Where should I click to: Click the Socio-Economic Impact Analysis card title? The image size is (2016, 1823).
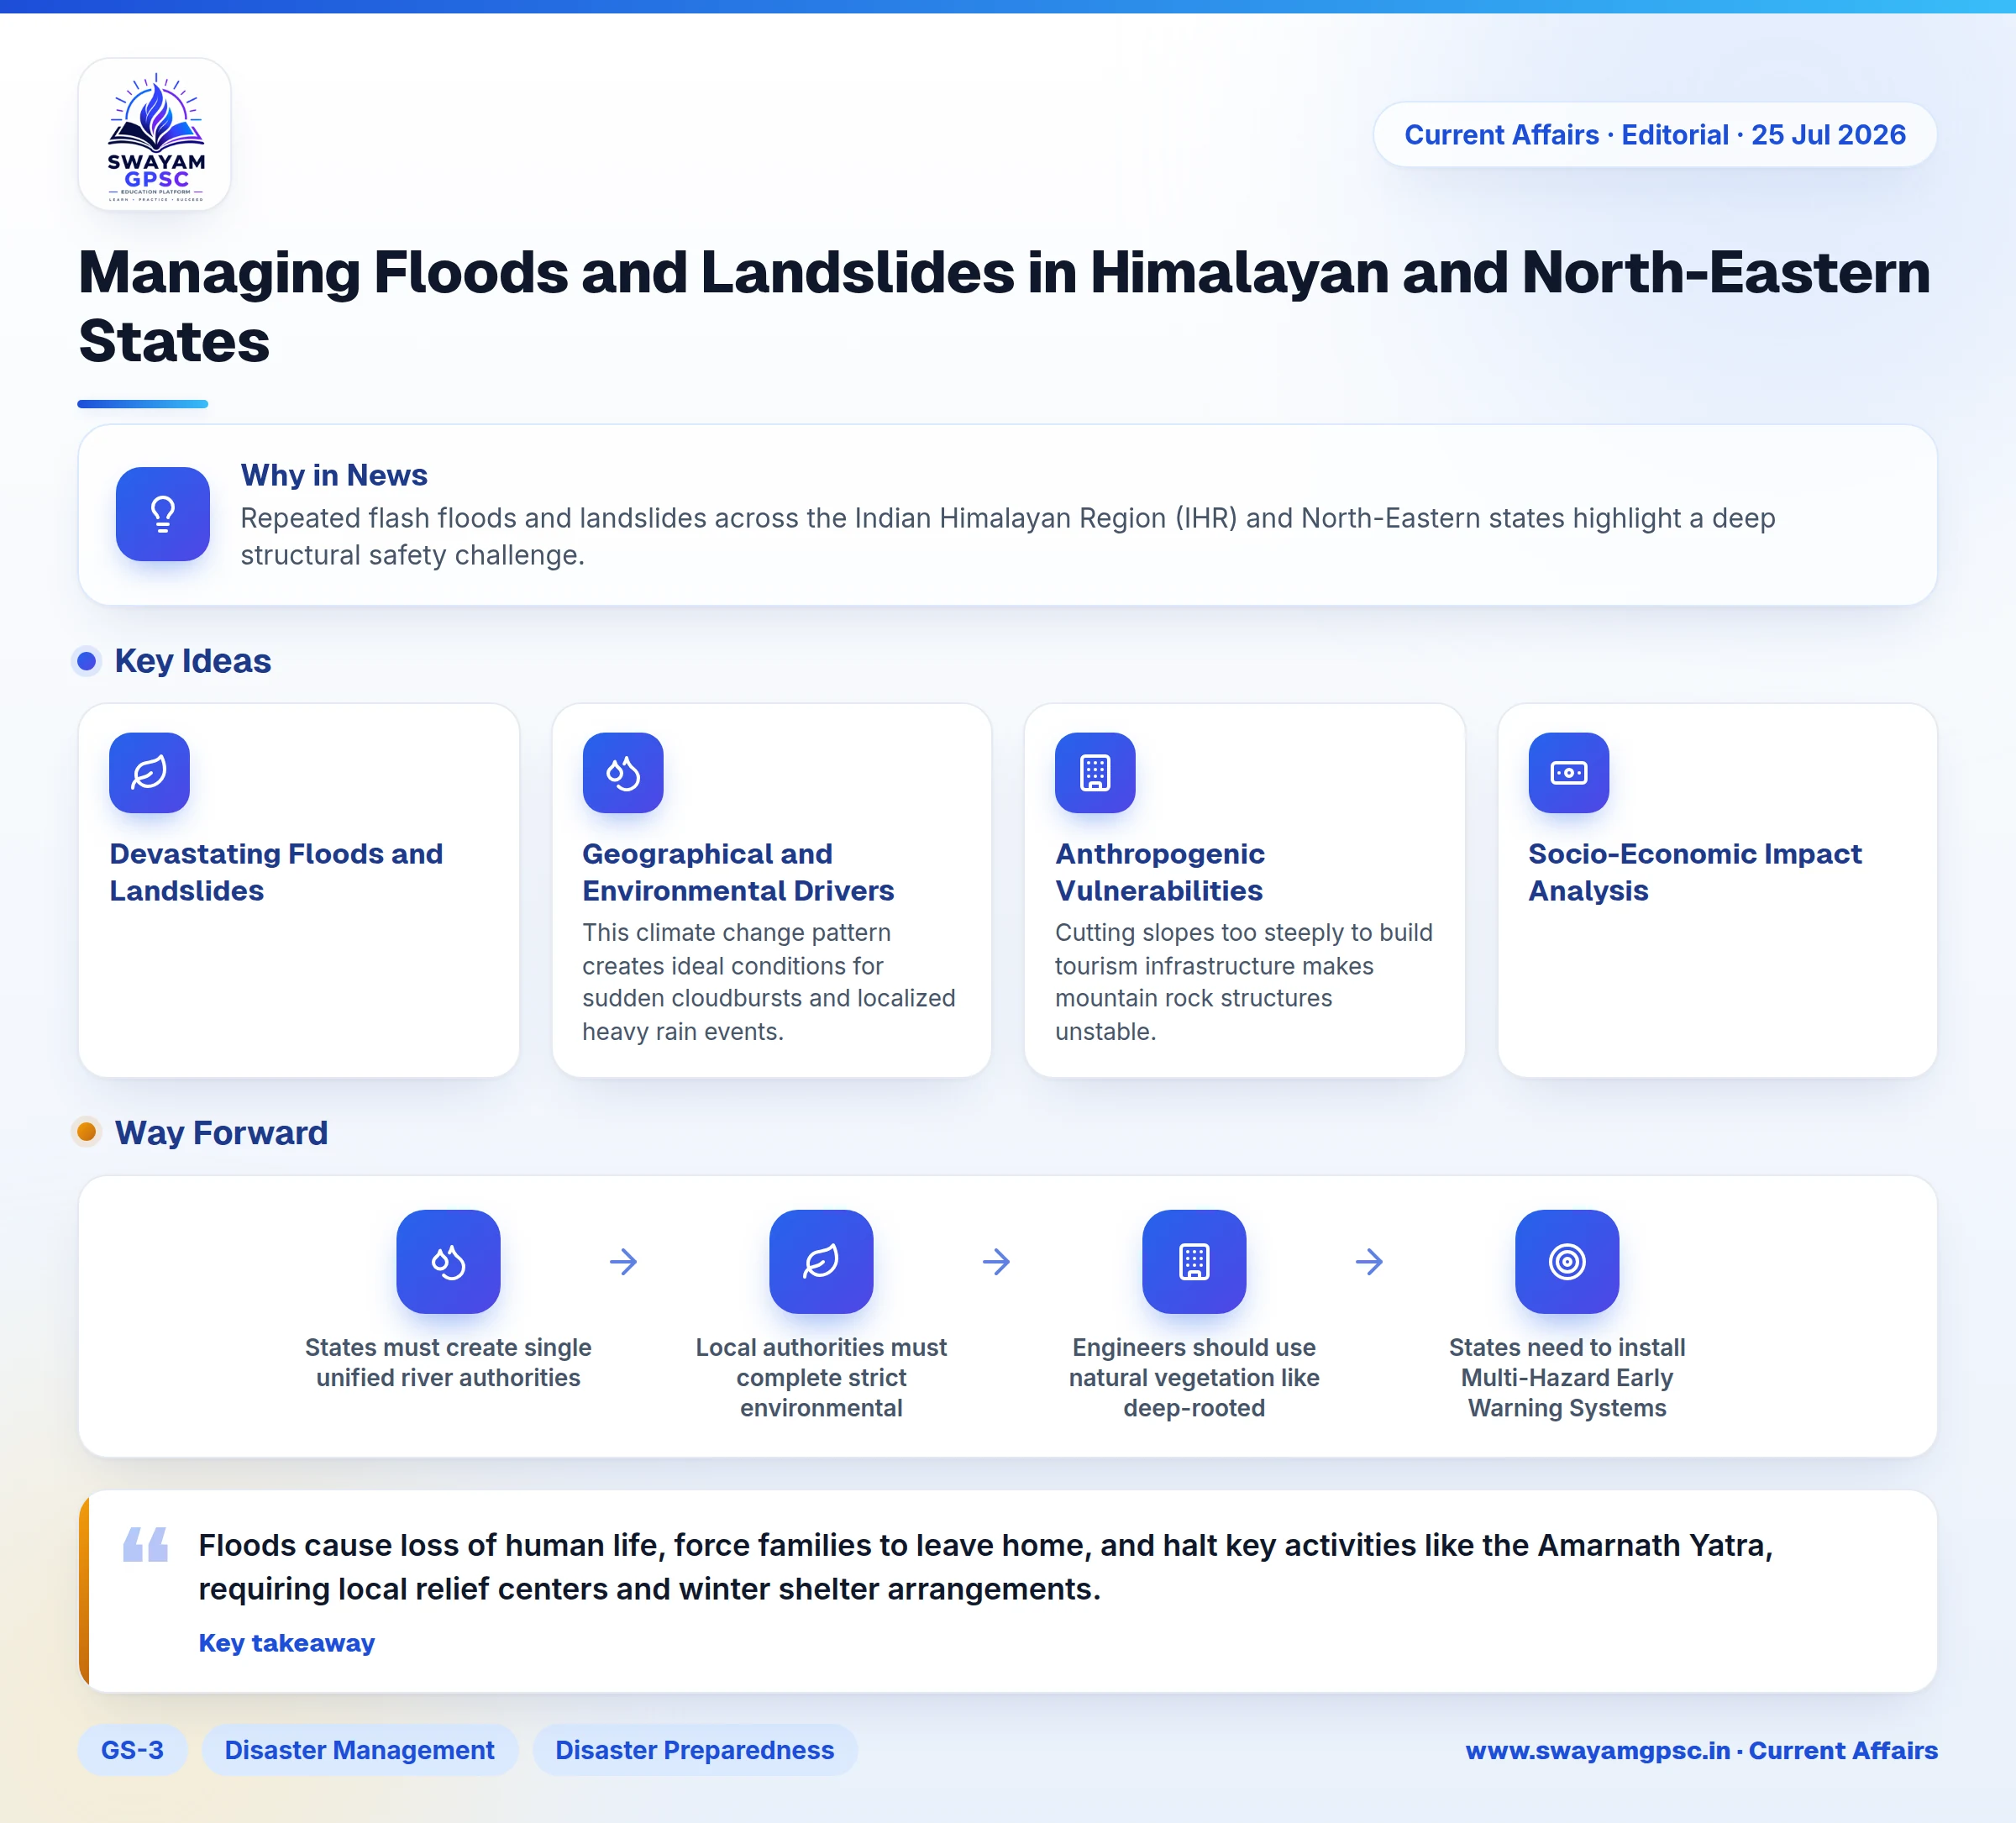click(x=1695, y=872)
